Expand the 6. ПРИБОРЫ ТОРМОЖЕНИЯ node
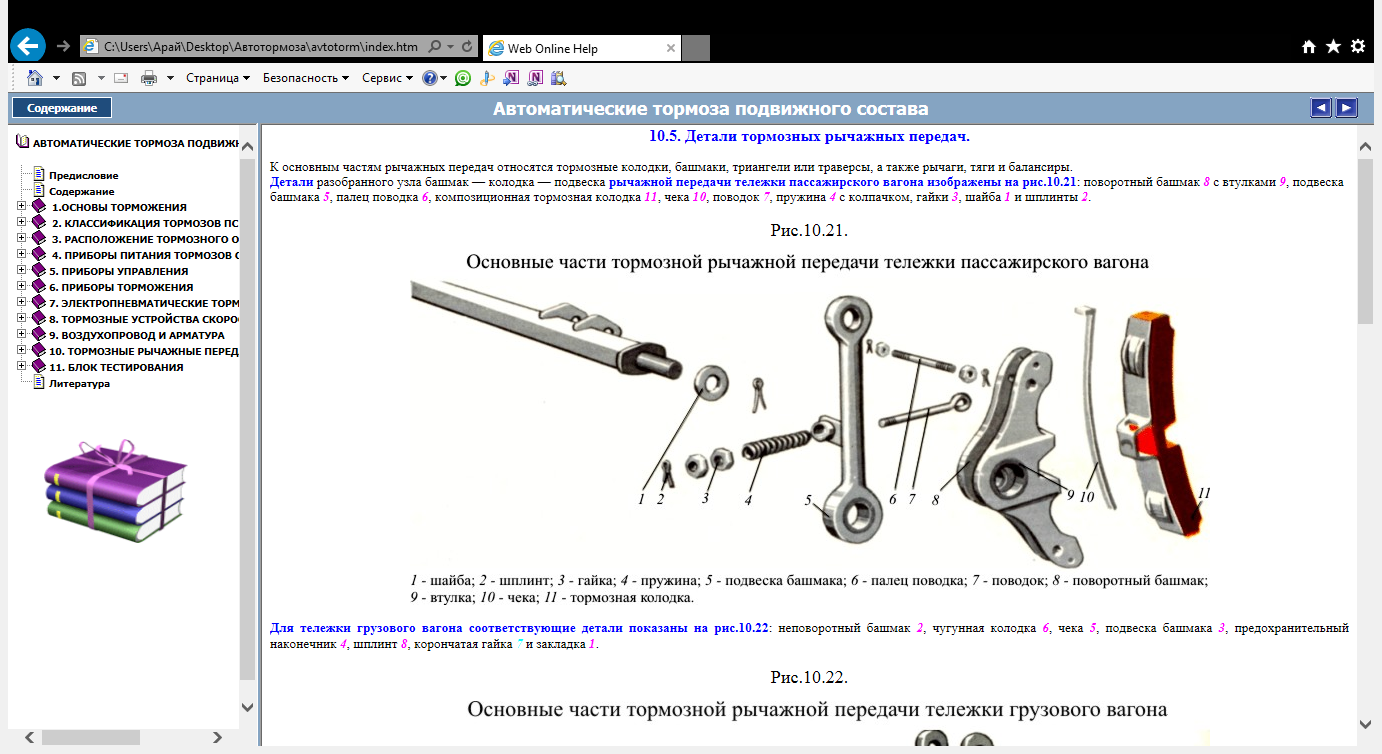Viewport: 1382px width, 754px height. tap(22, 287)
